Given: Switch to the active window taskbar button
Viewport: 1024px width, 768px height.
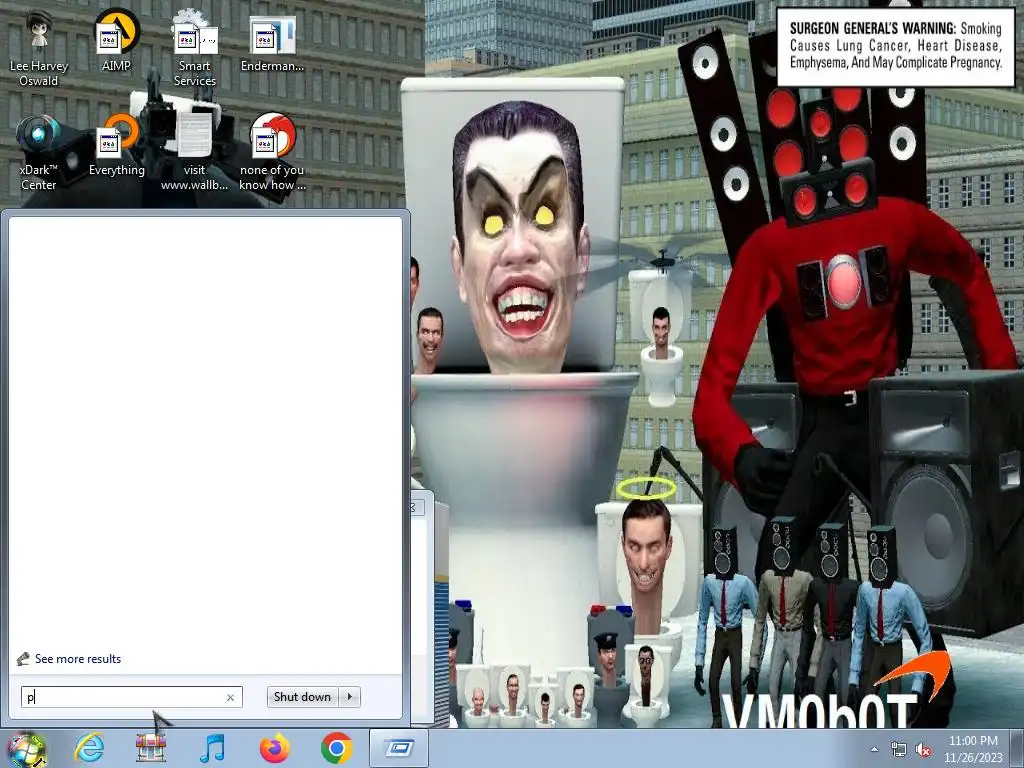Looking at the screenshot, I should [399, 748].
